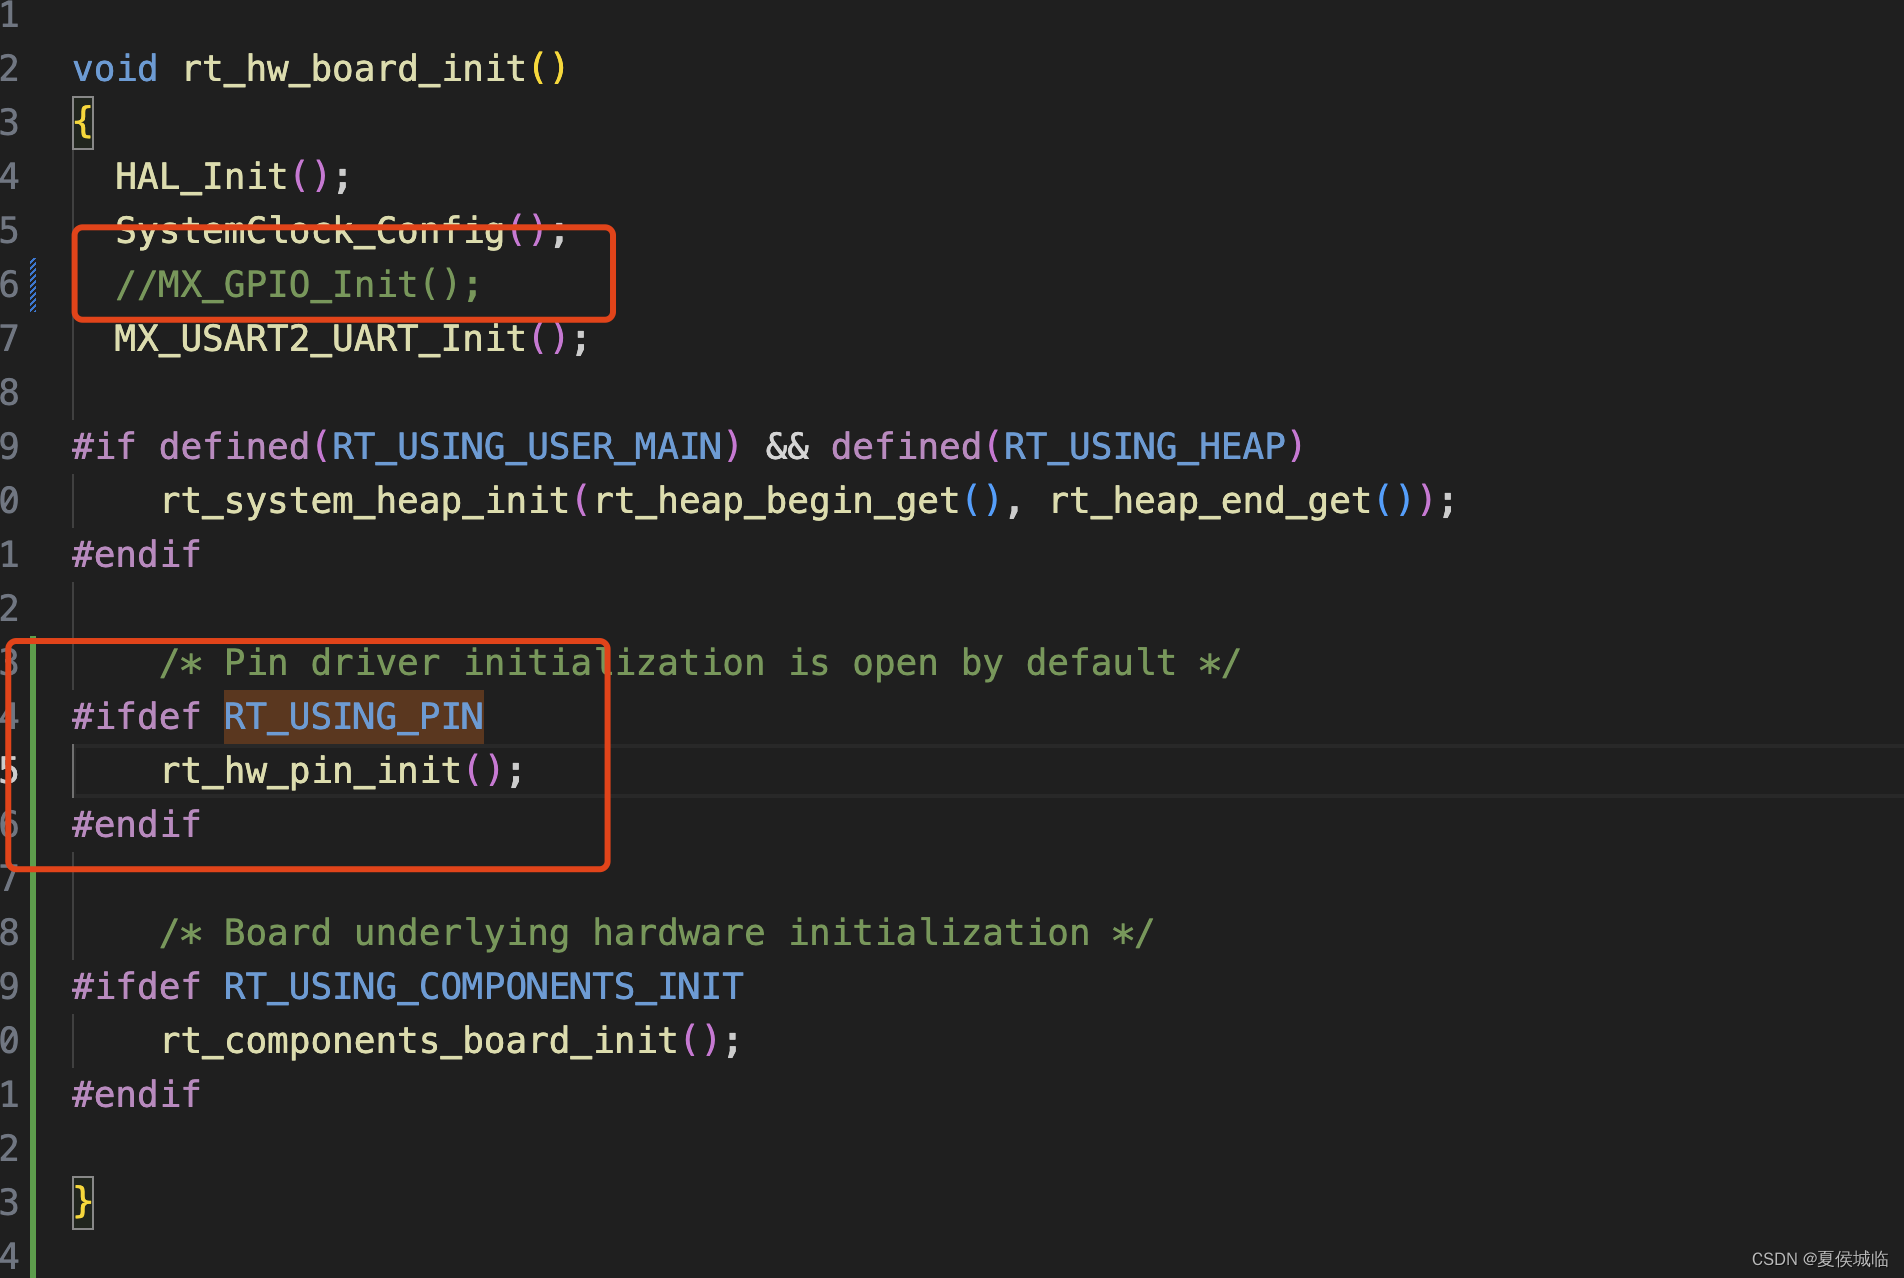
Task: Click the #endif after rt_components_board_init
Action: coord(136,1095)
